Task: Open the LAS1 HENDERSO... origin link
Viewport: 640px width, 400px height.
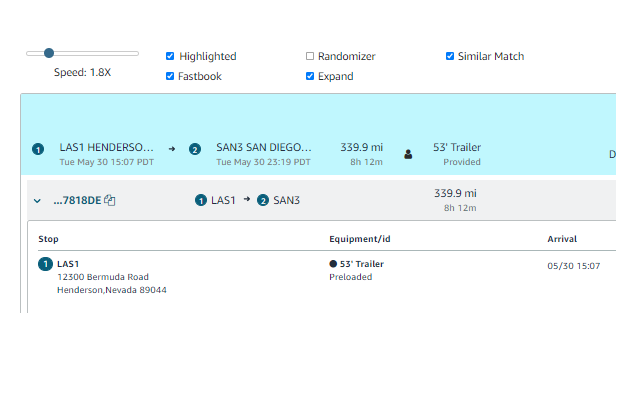Action: (x=107, y=147)
